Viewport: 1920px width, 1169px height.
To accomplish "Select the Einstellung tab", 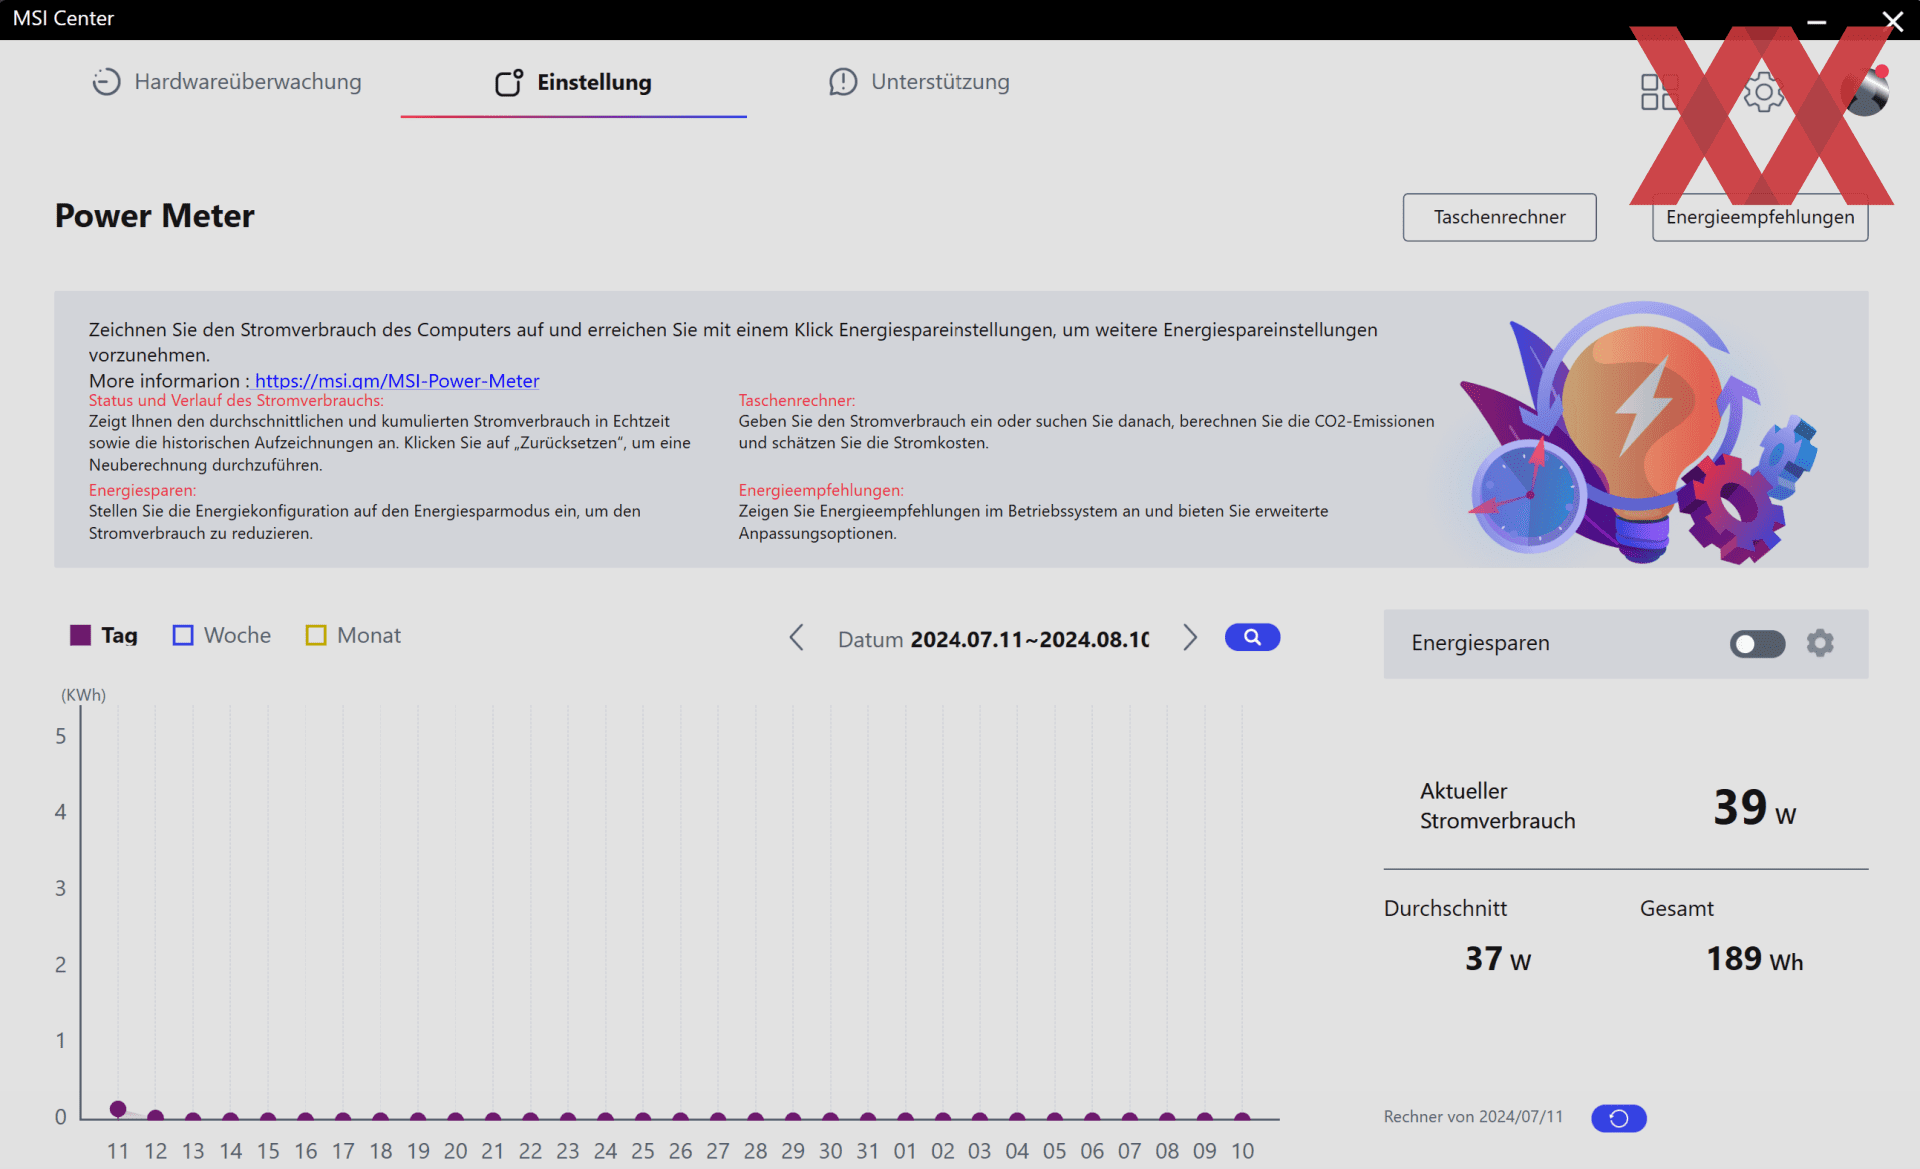I will click(x=574, y=82).
